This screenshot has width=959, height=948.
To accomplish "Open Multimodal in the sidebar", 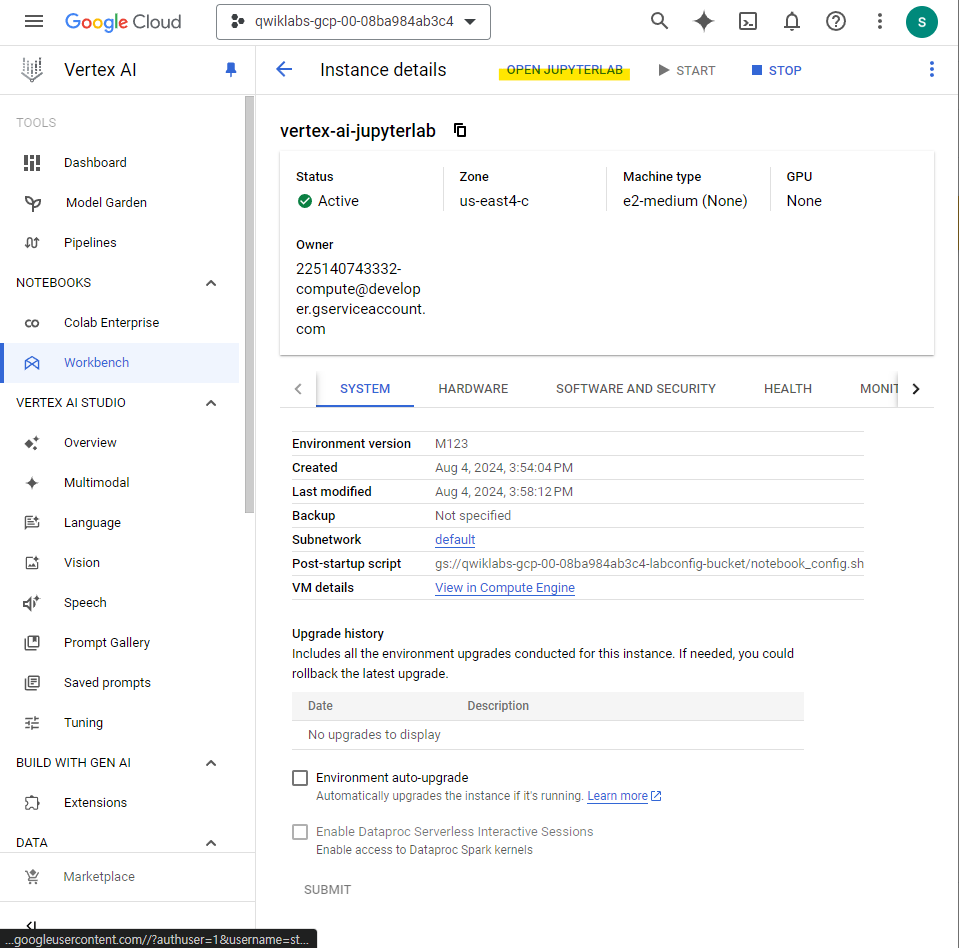I will click(120, 483).
